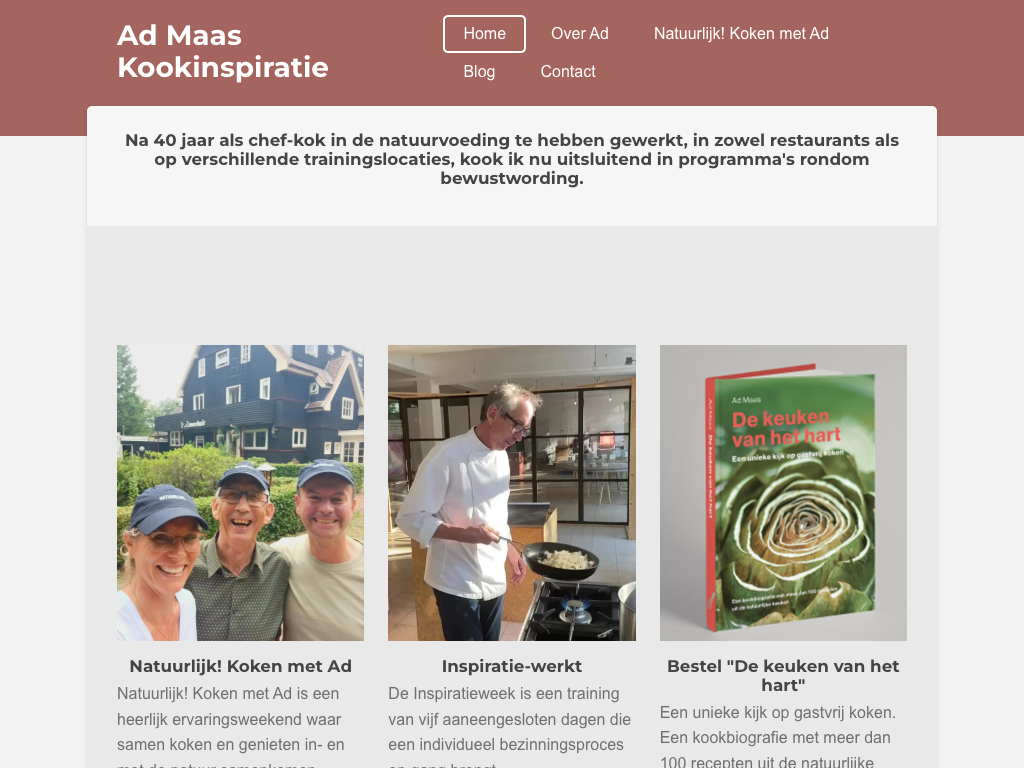Open the Inspiratie-werkt heading link
This screenshot has height=768, width=1024.
click(x=511, y=666)
